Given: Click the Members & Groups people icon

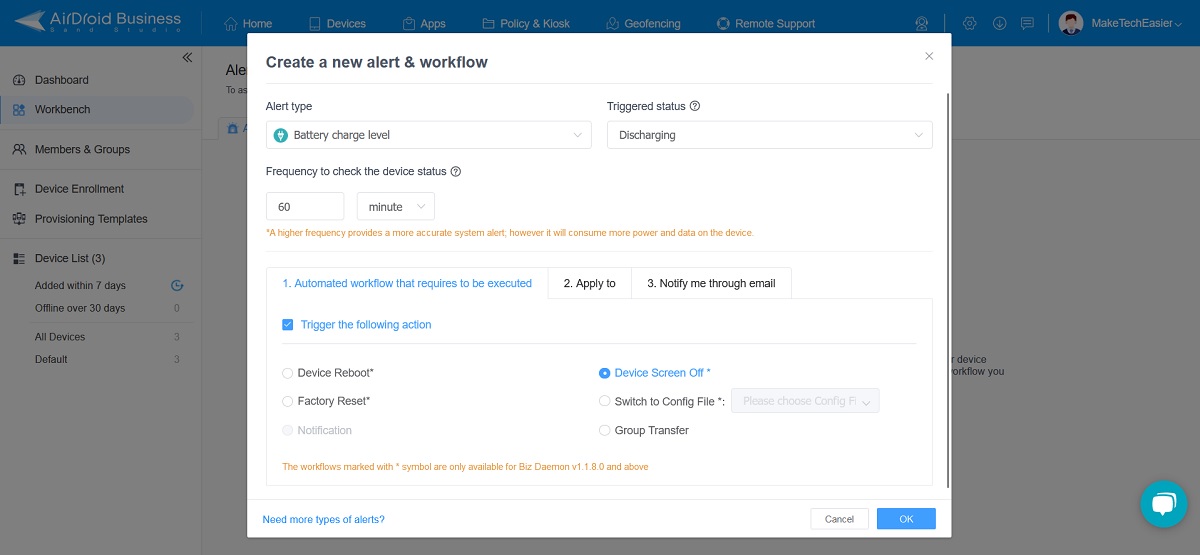Looking at the screenshot, I should pyautogui.click(x=19, y=149).
